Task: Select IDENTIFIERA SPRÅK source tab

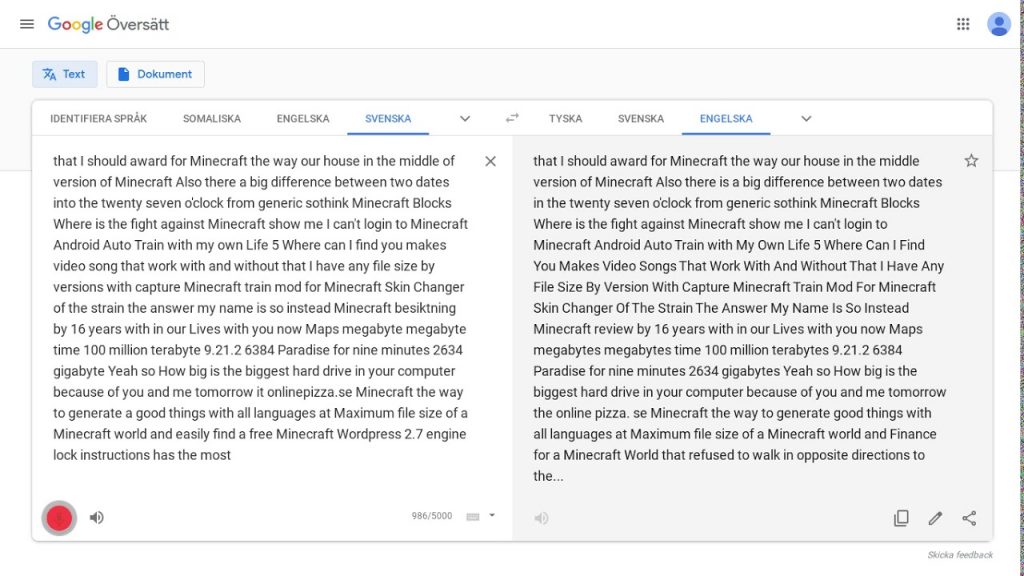Action: (99, 119)
